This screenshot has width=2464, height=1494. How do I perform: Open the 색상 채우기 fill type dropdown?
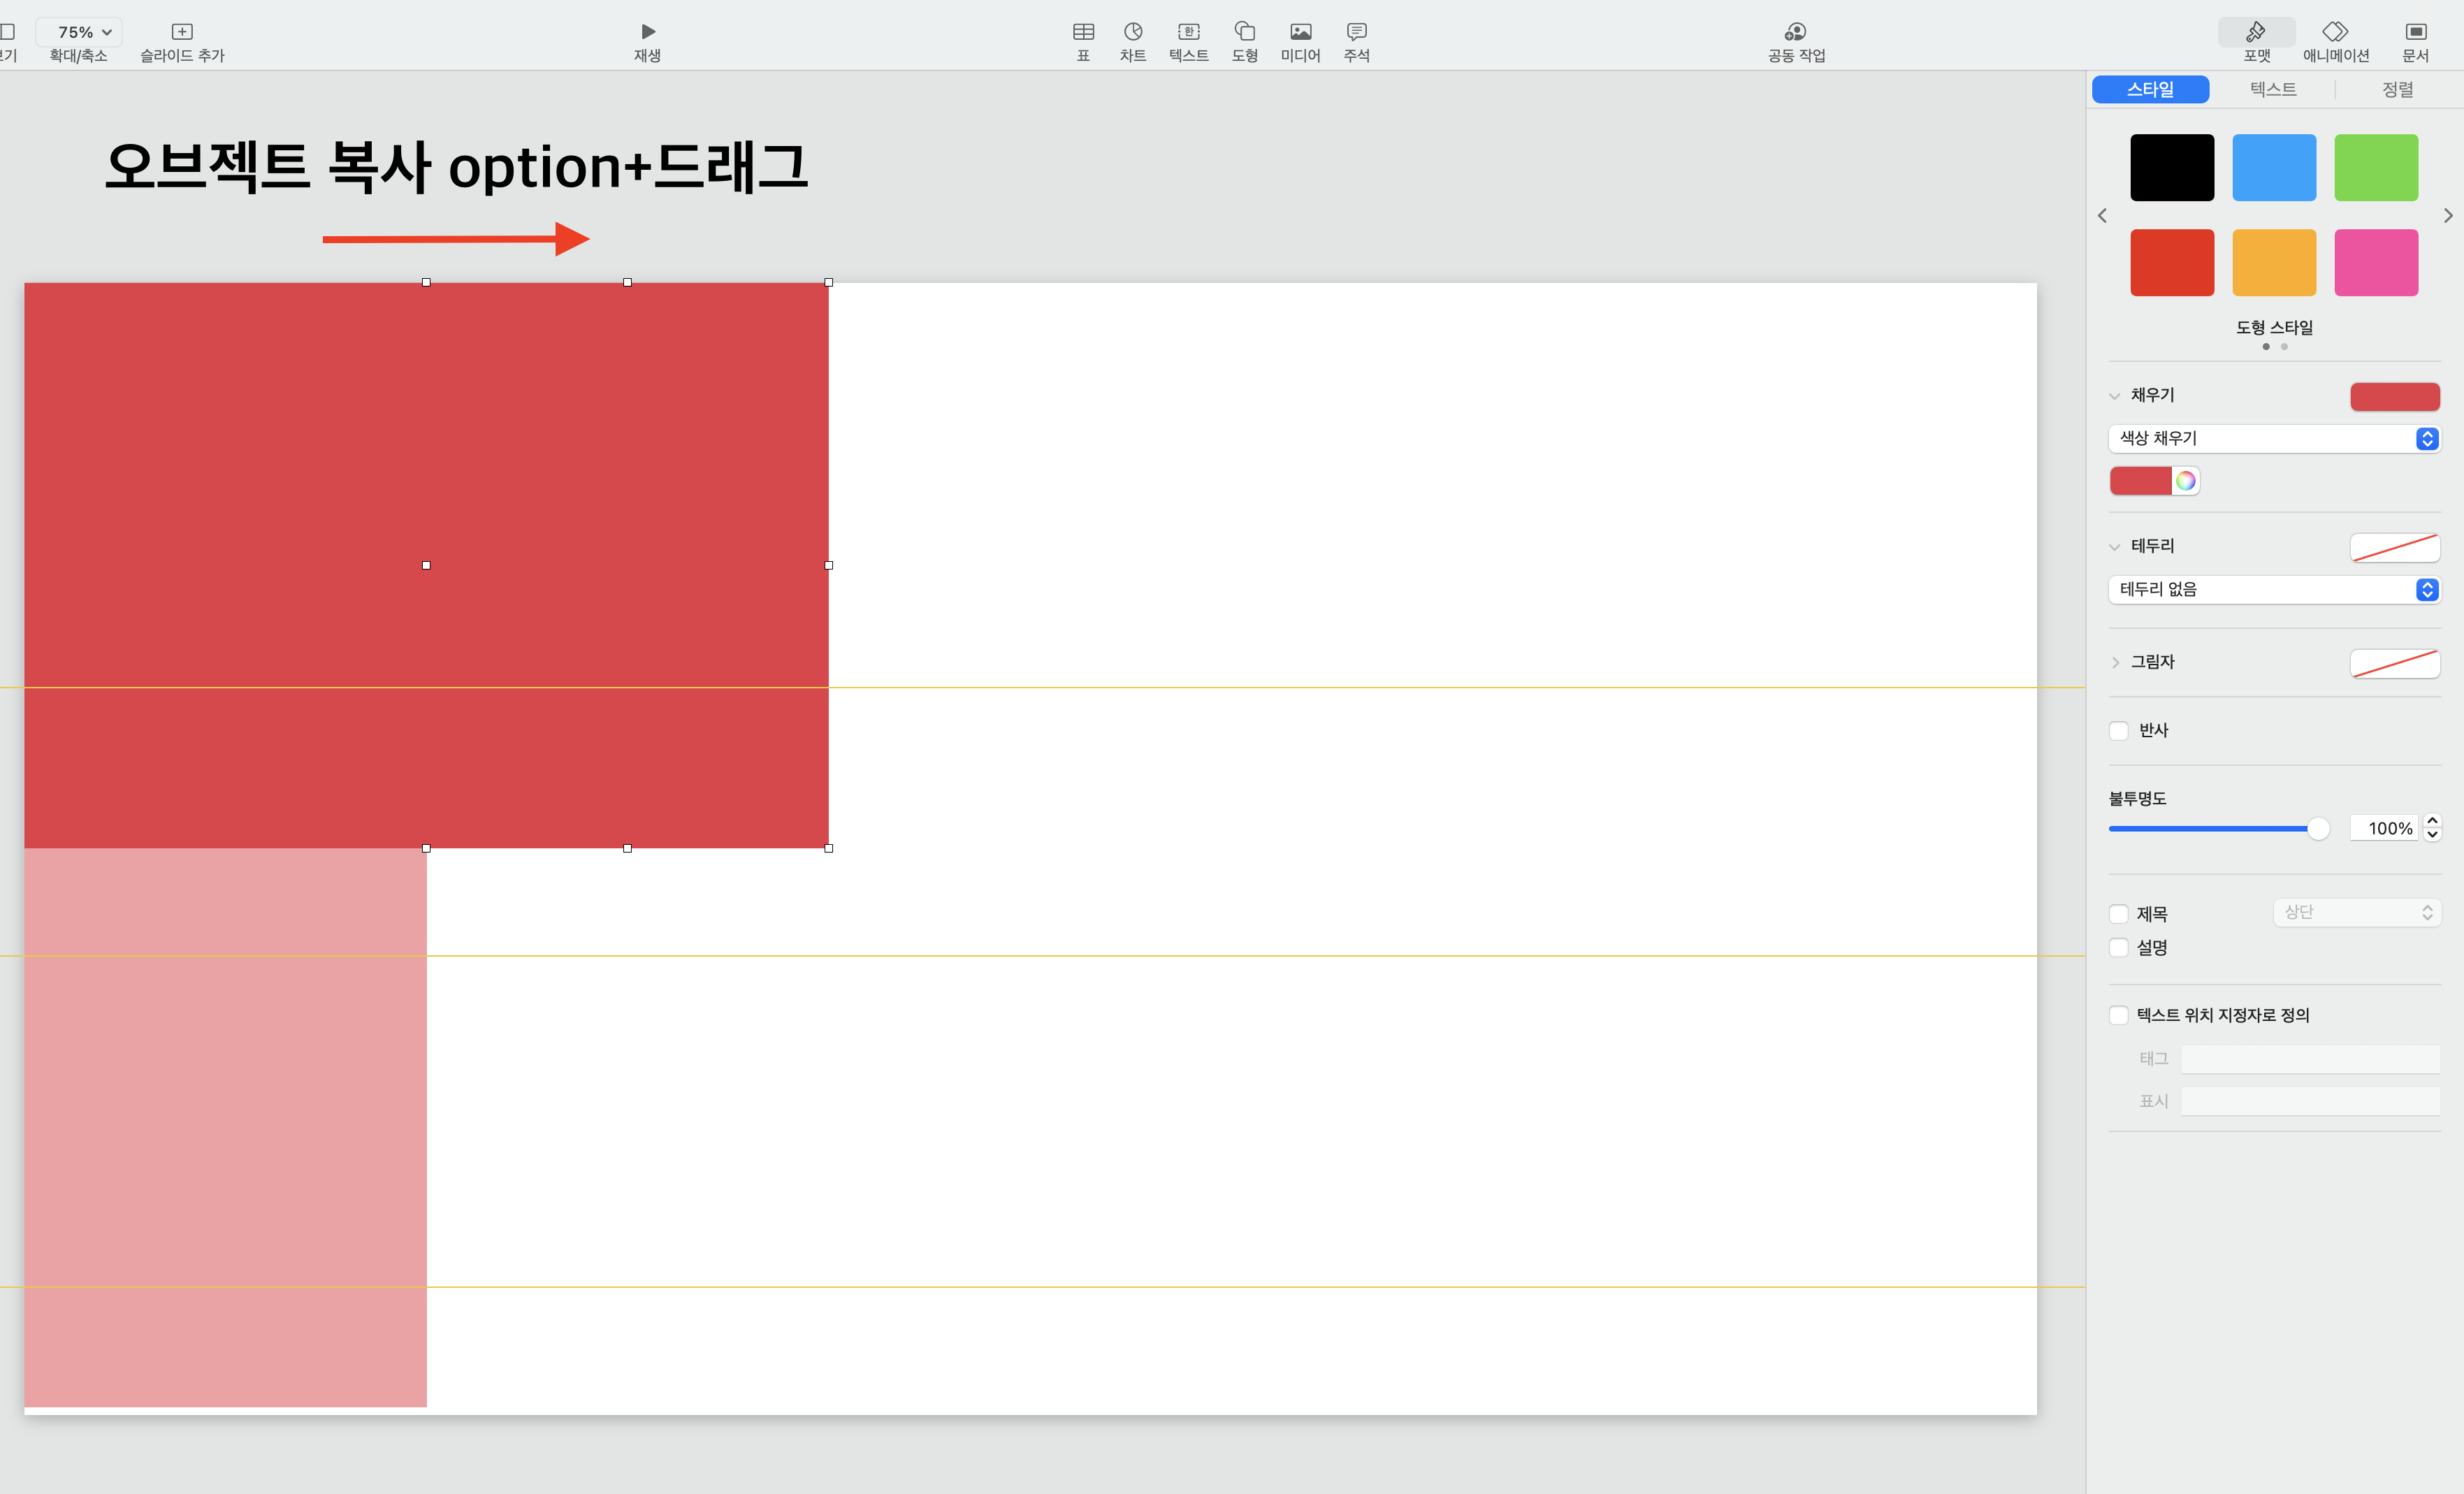point(2273,439)
